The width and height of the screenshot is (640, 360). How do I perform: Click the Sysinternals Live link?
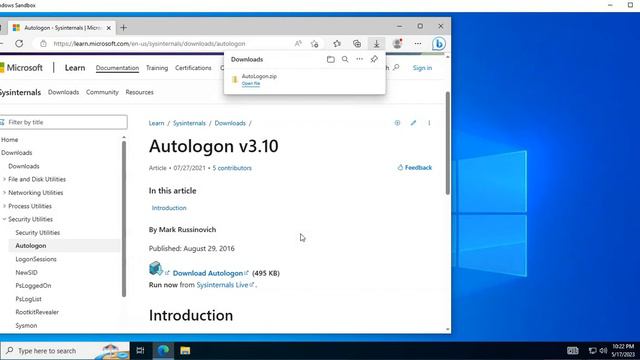coord(222,285)
